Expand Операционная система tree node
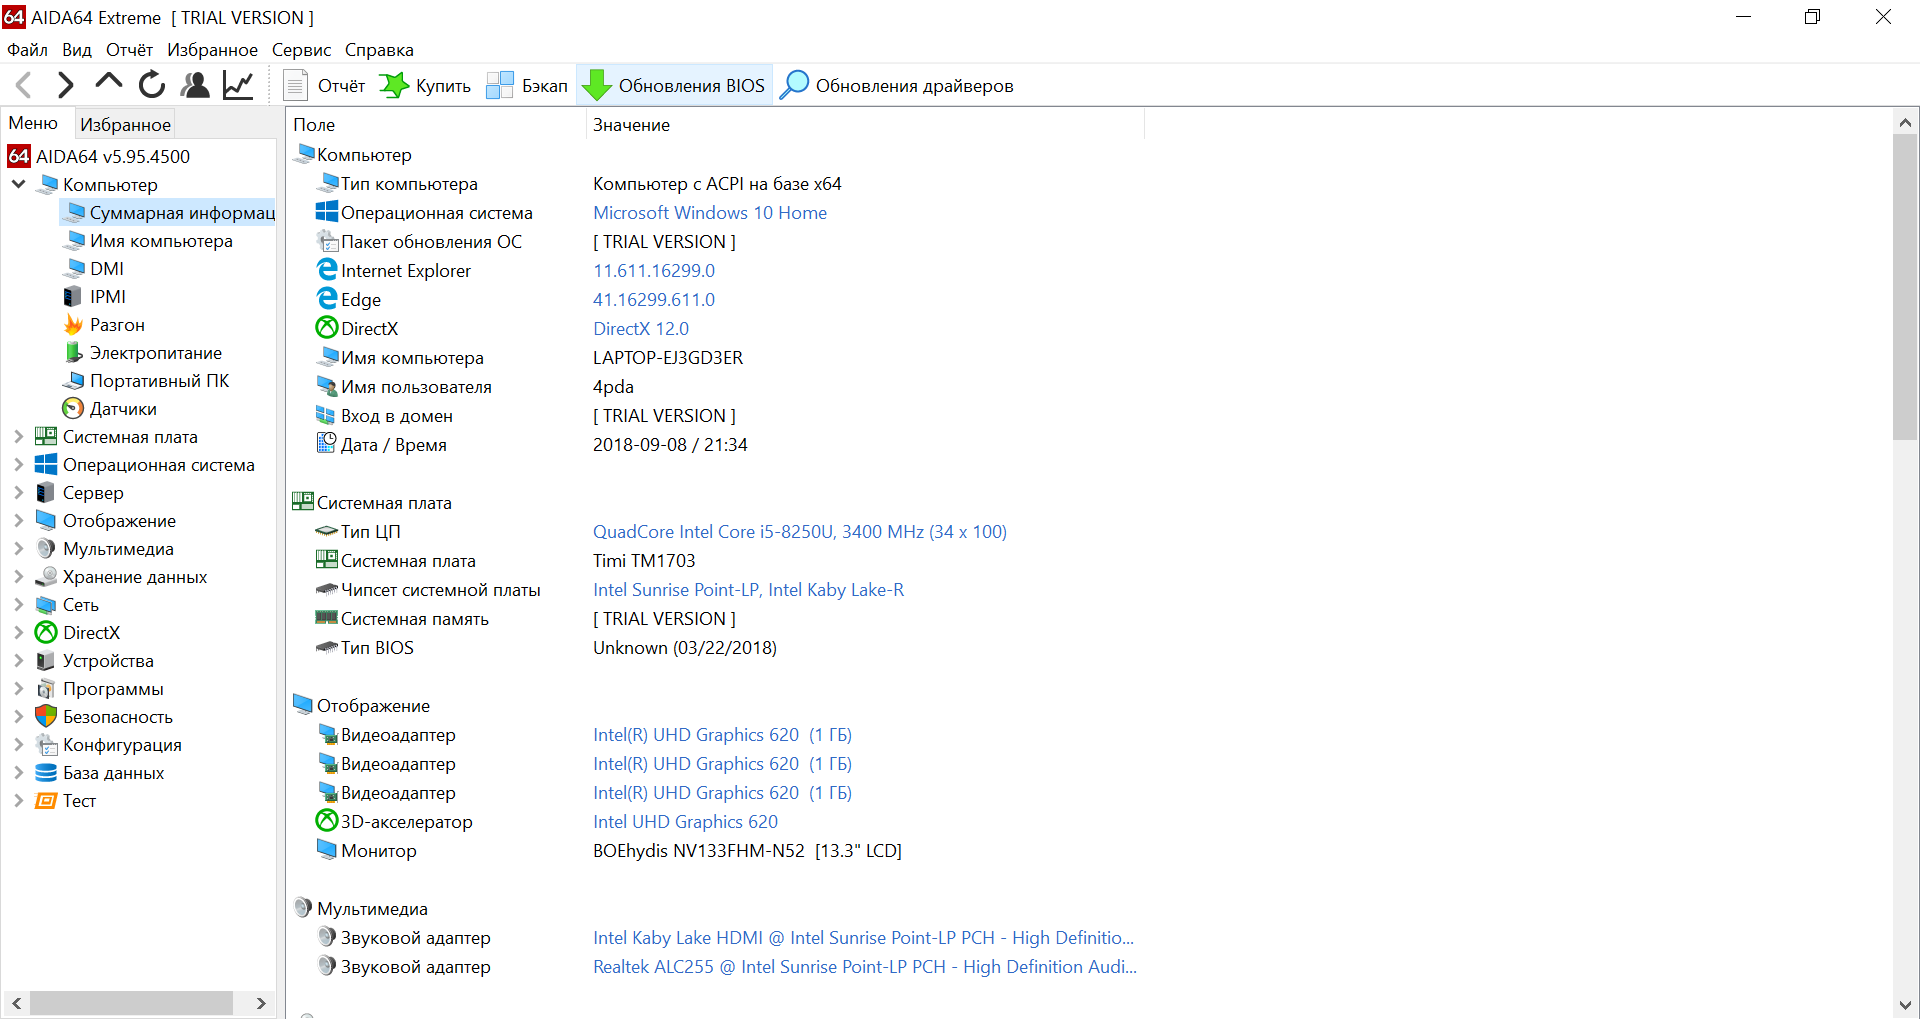 point(19,465)
